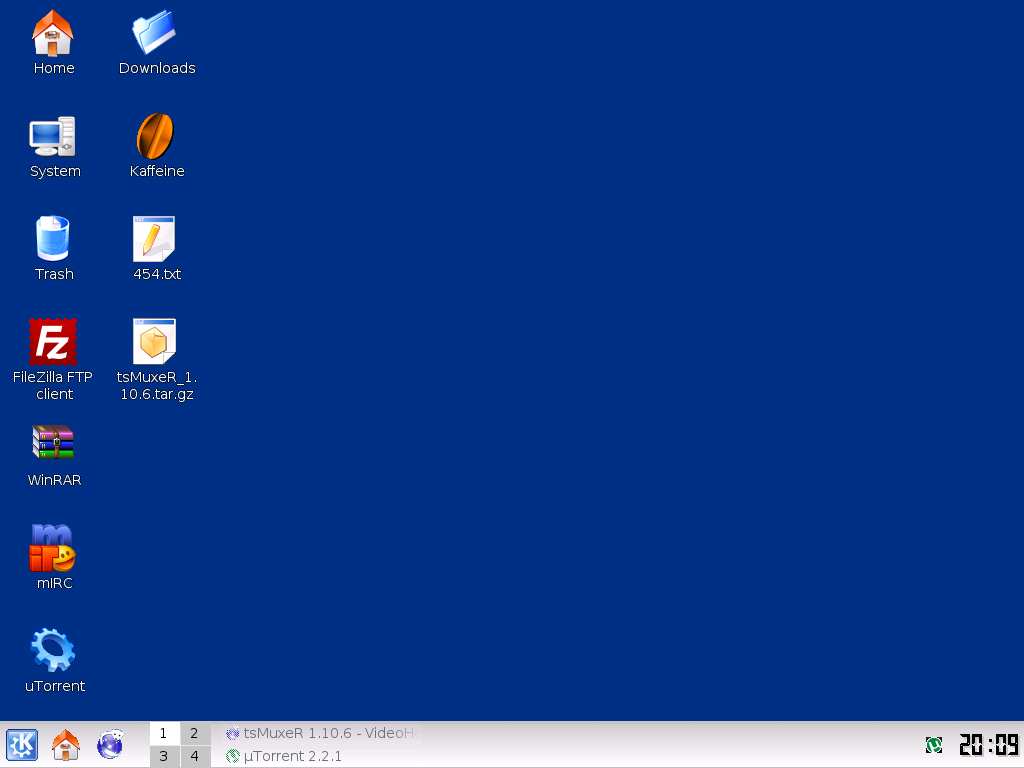The width and height of the screenshot is (1024, 768).
Task: Click the uTorrent system tray icon
Action: (934, 745)
